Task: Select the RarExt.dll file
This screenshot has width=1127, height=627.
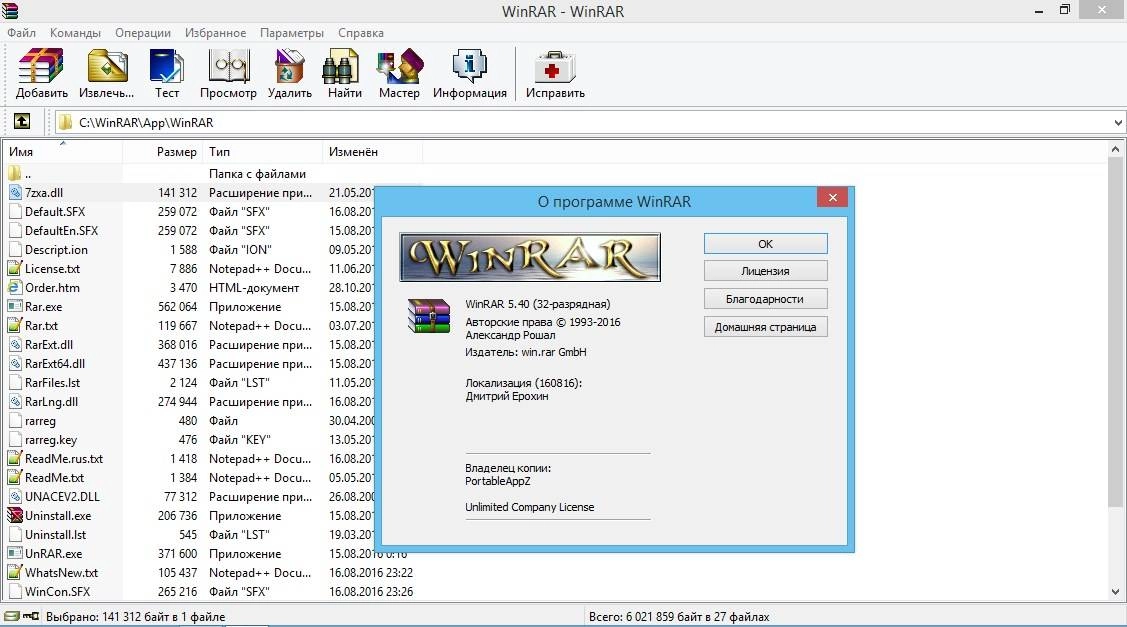Action: 49,344
